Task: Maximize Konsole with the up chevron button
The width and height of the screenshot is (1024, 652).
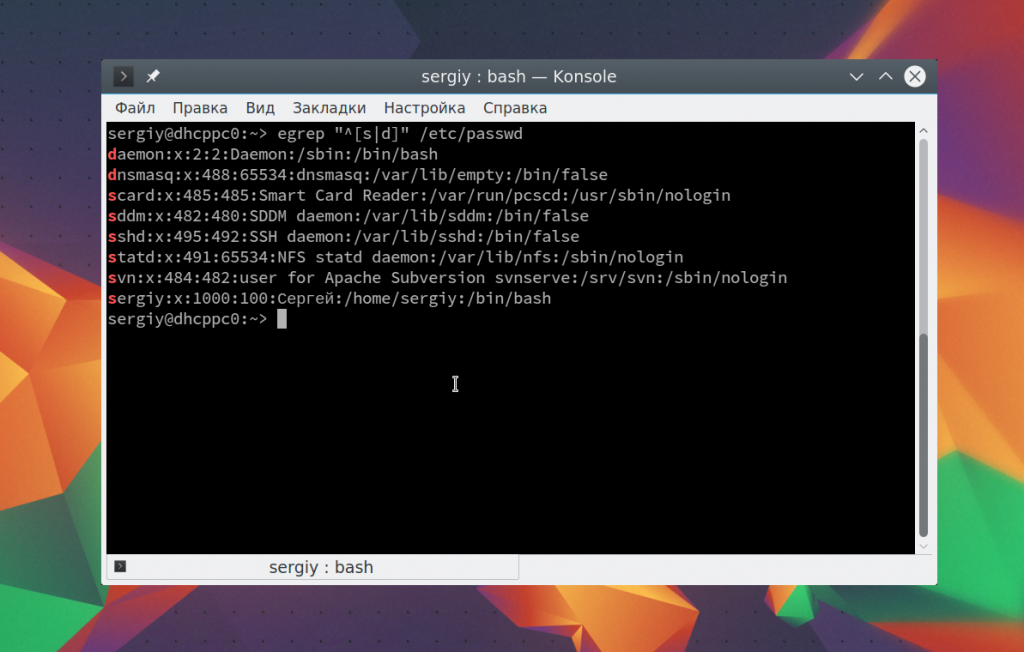Action: (886, 76)
